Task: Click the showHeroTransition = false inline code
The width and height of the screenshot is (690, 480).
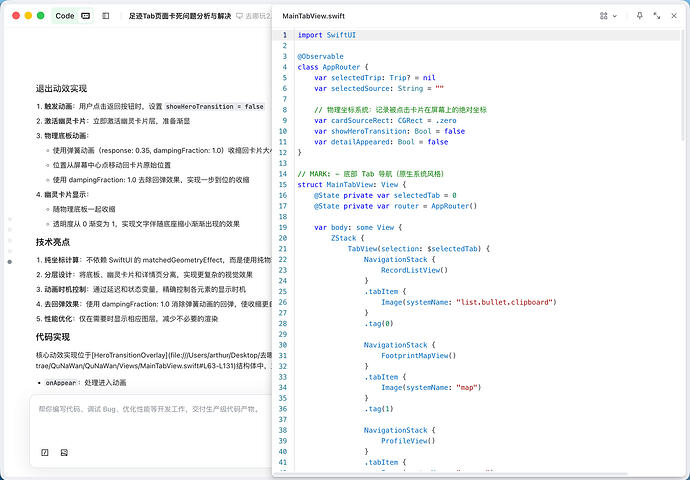Action: click(x=215, y=106)
